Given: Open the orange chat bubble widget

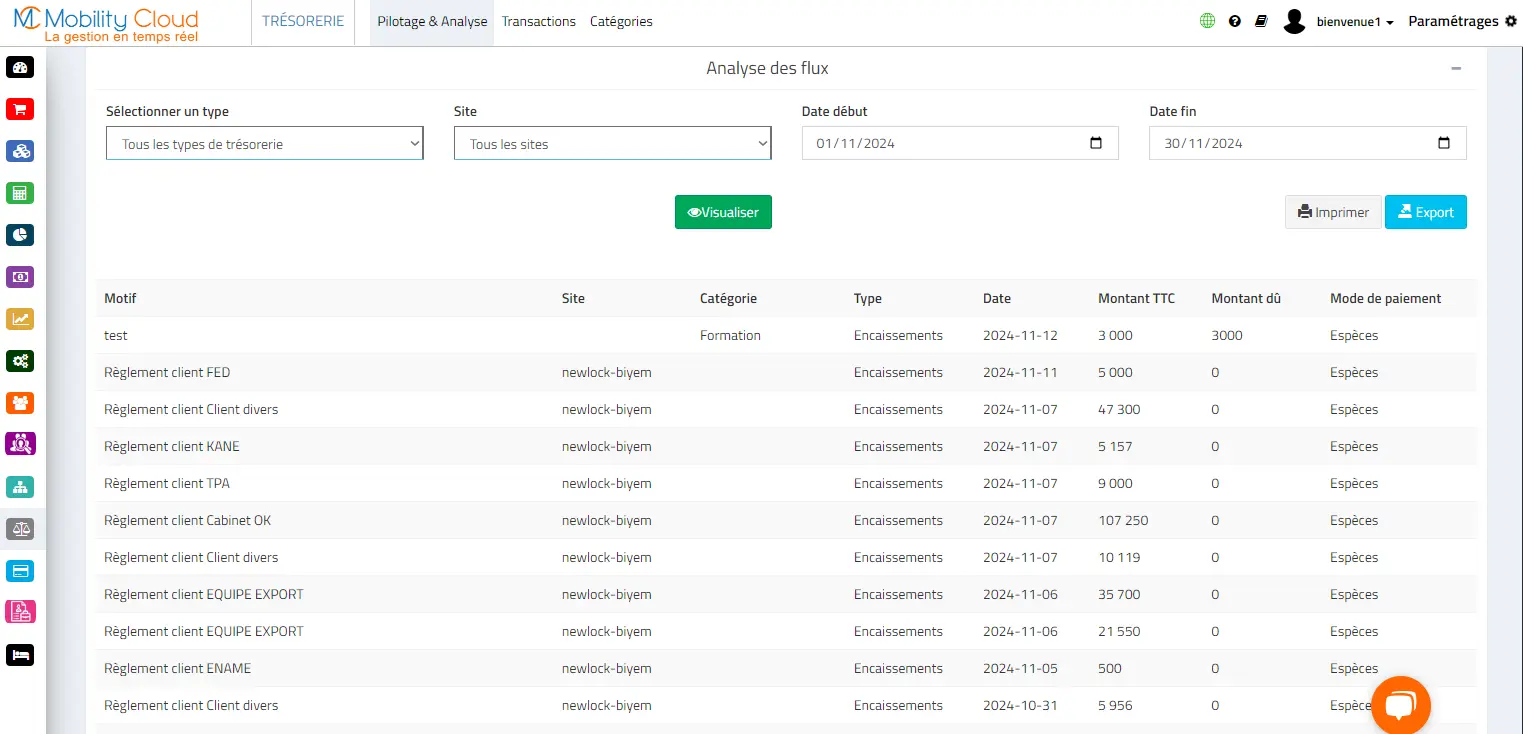Looking at the screenshot, I should tap(1400, 706).
